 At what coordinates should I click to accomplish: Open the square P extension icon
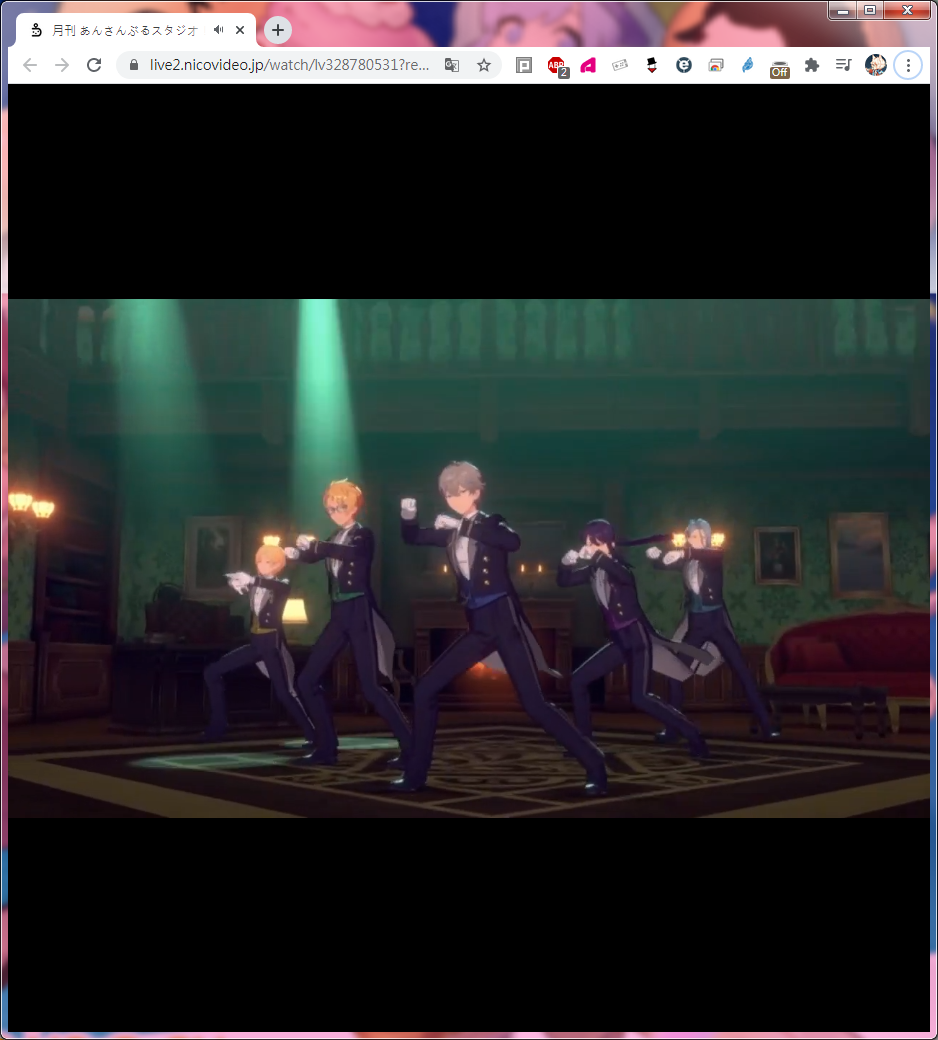(524, 65)
